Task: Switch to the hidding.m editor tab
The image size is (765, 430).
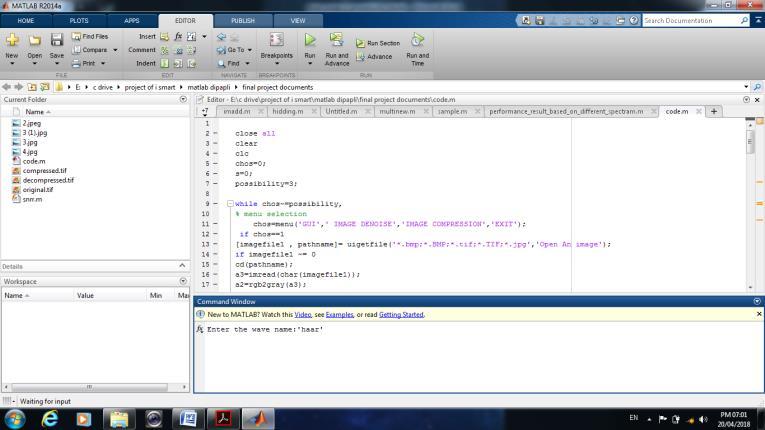Action: 288,111
